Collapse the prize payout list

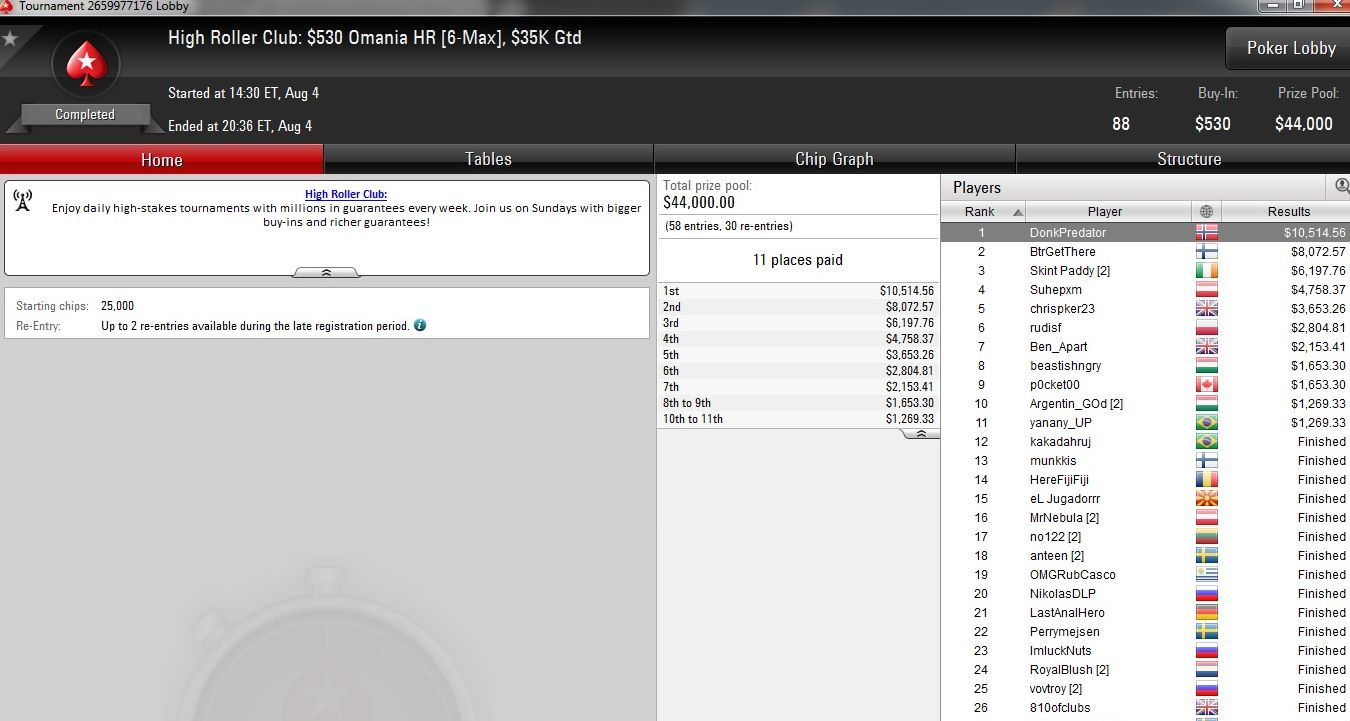(920, 434)
